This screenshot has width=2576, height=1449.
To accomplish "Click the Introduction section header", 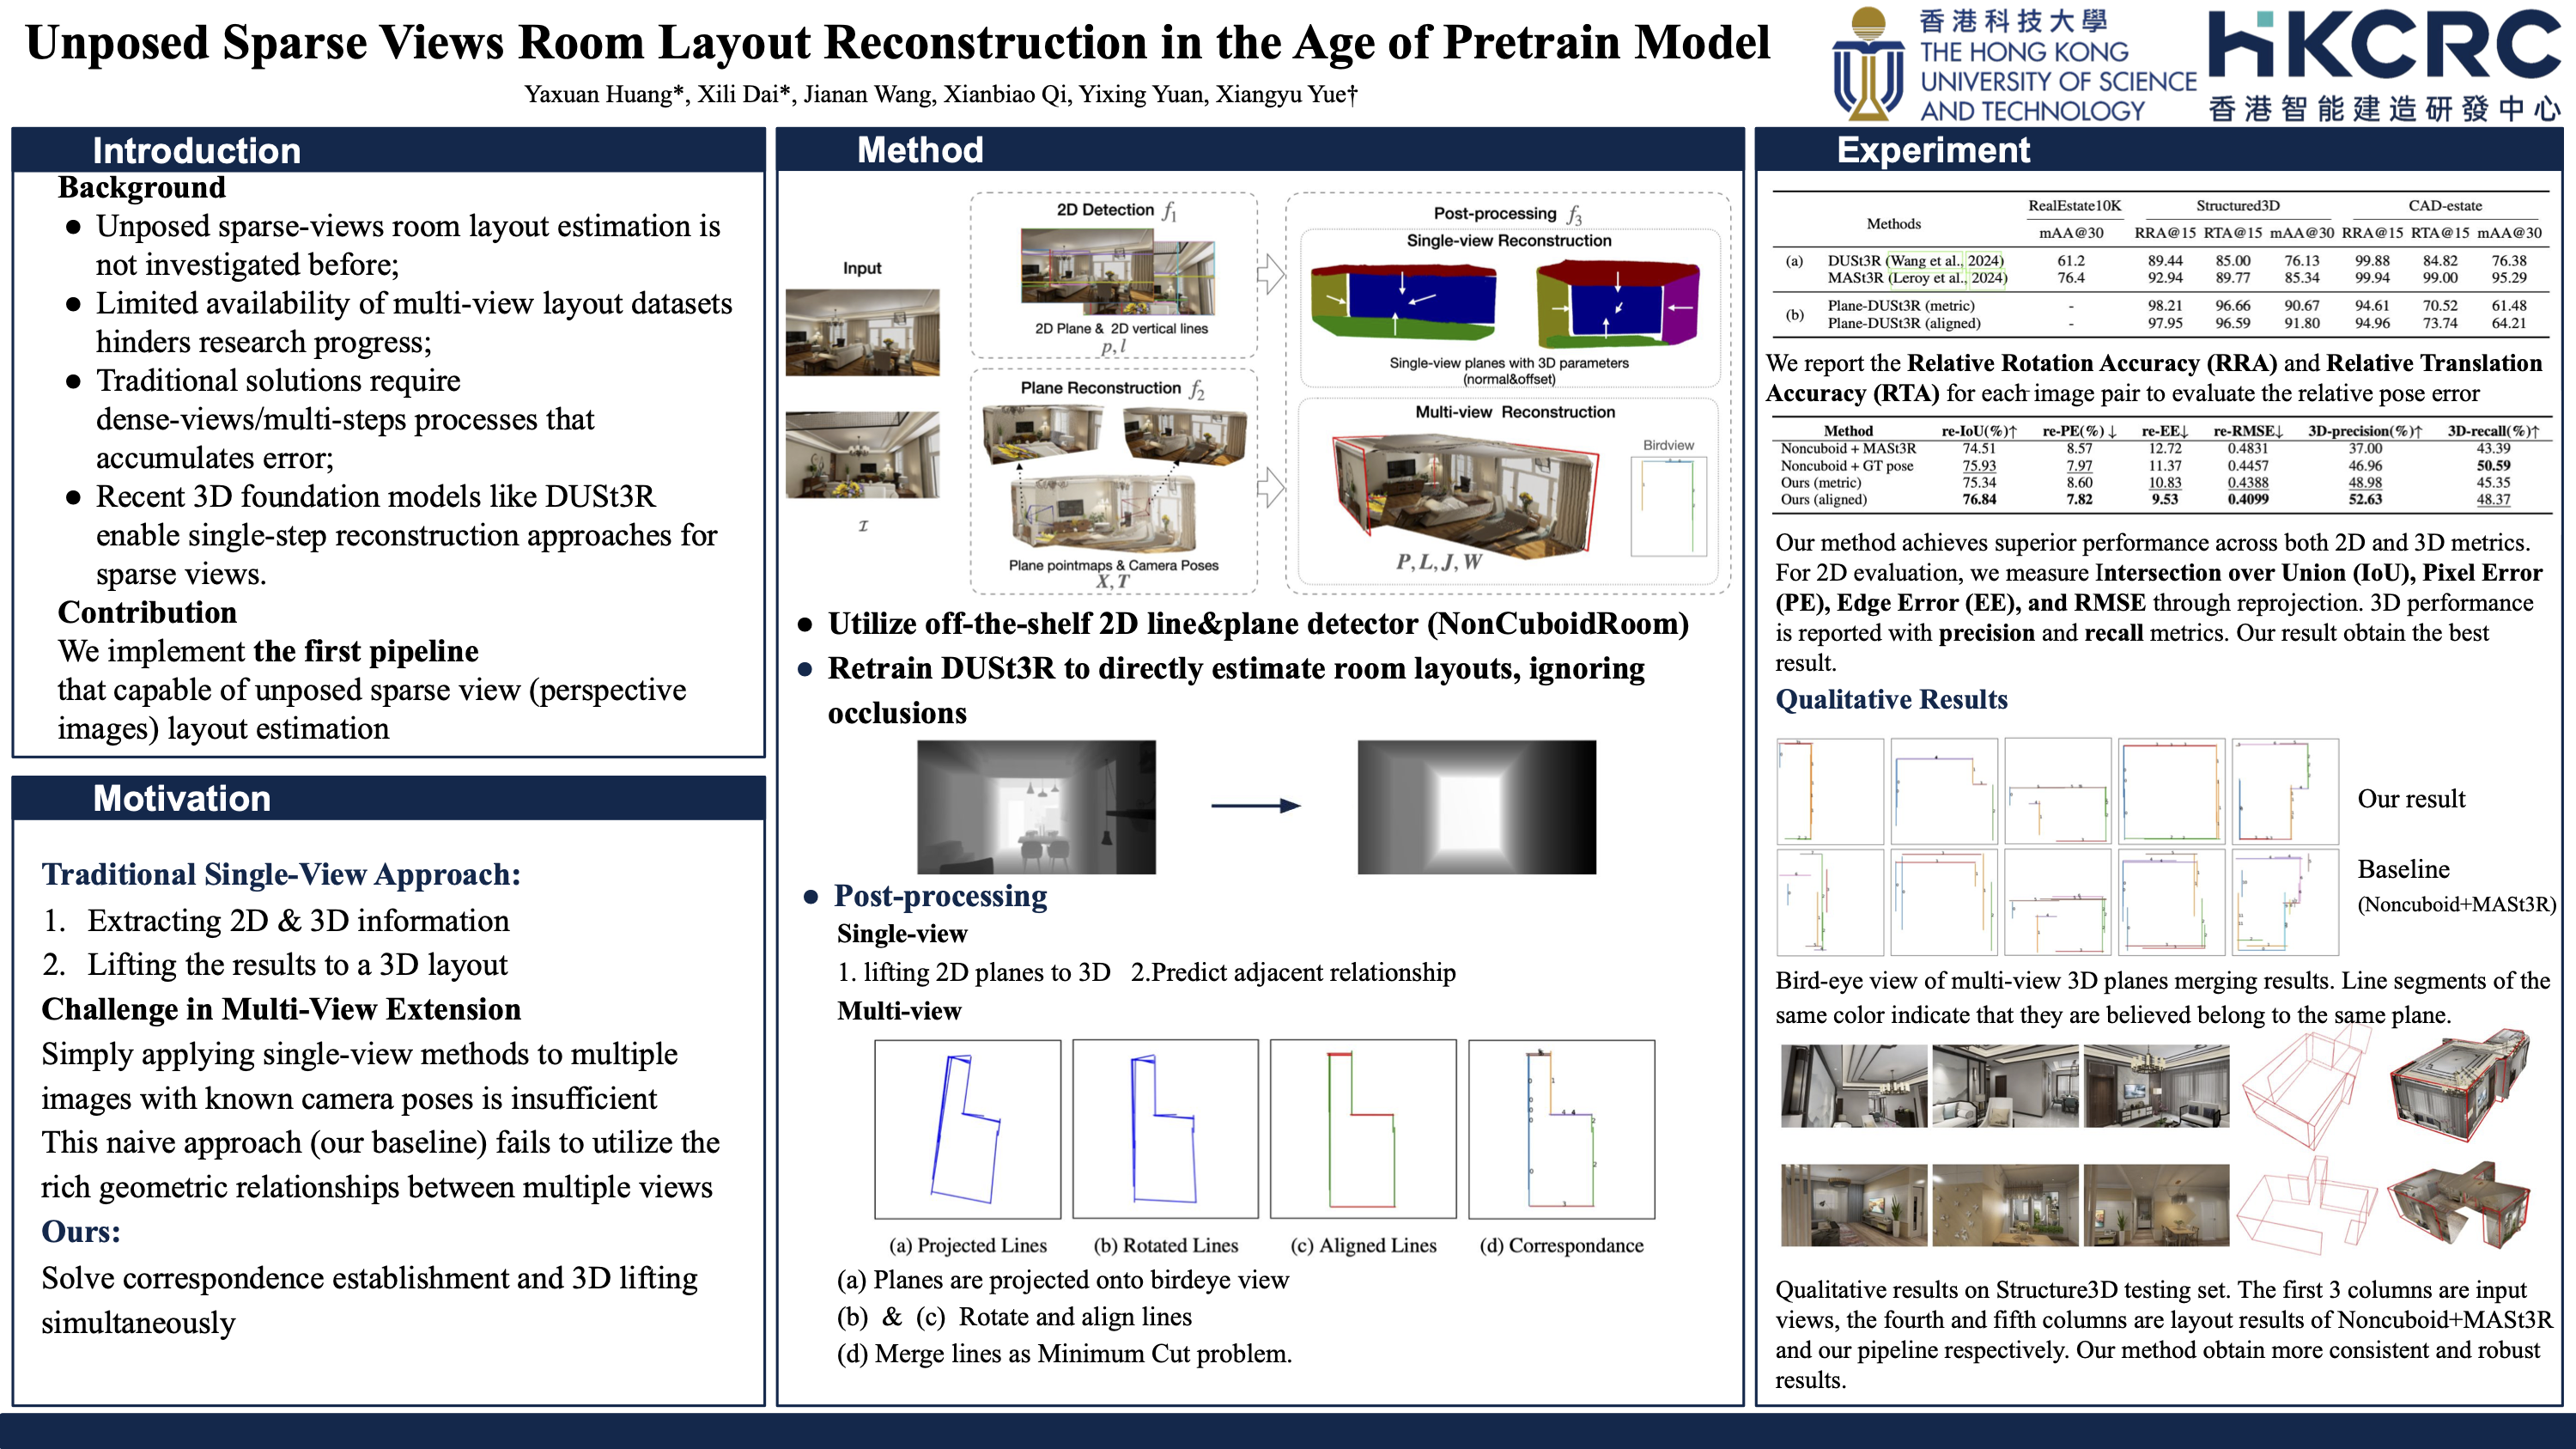I will pyautogui.click(x=197, y=150).
